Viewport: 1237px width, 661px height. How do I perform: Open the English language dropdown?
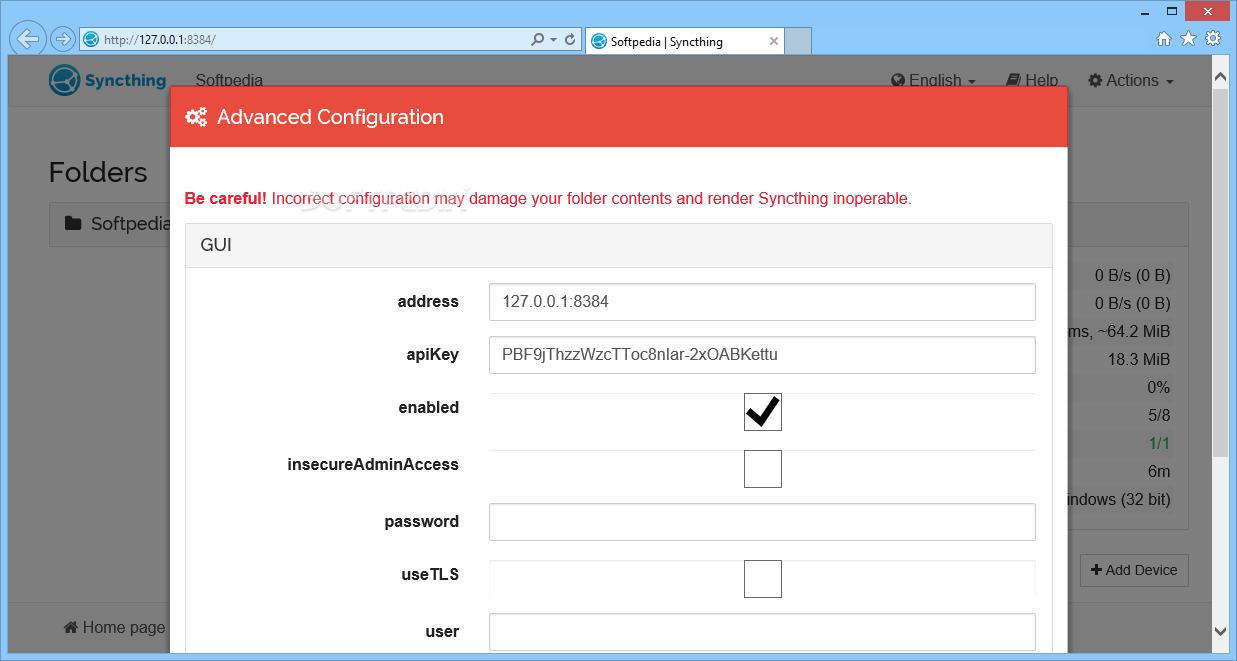934,80
